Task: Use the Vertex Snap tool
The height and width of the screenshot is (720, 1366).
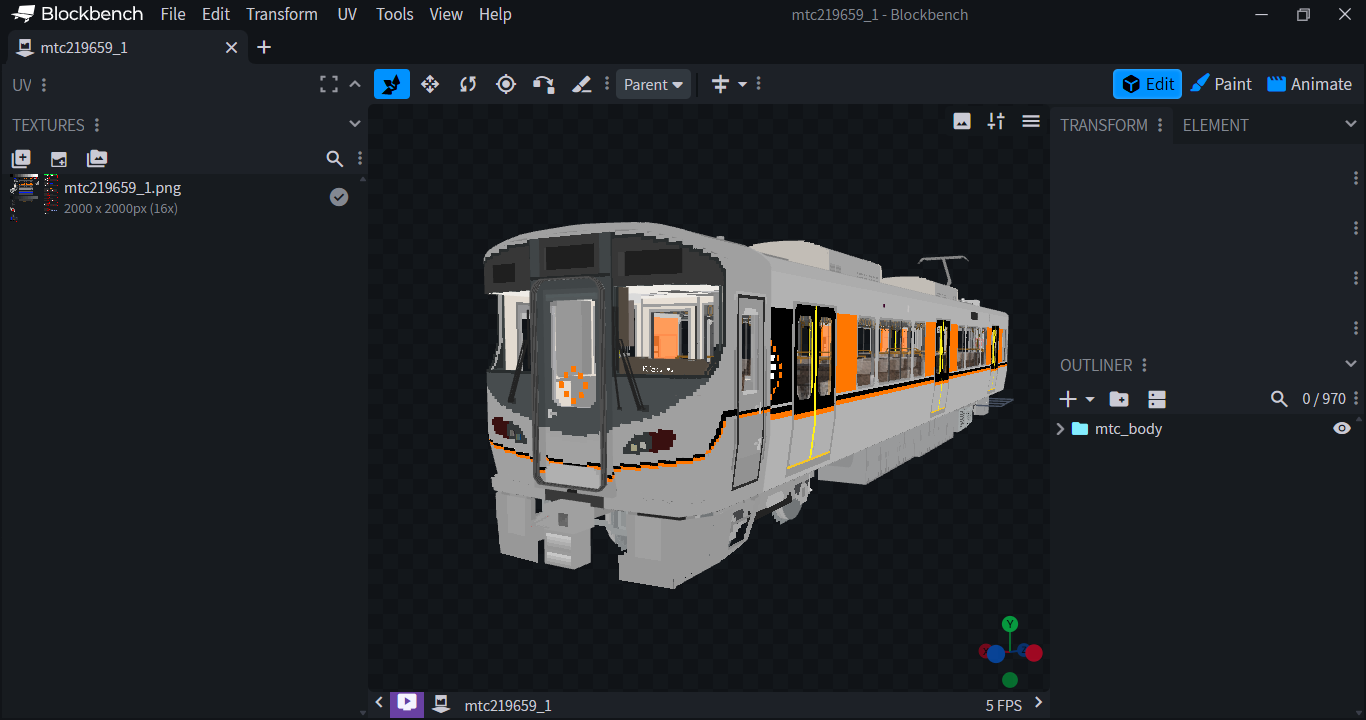Action: [x=543, y=84]
